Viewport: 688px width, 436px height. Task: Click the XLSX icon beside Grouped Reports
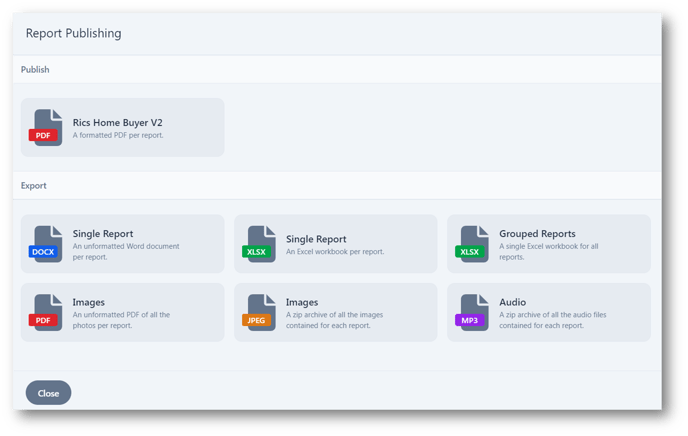point(472,244)
